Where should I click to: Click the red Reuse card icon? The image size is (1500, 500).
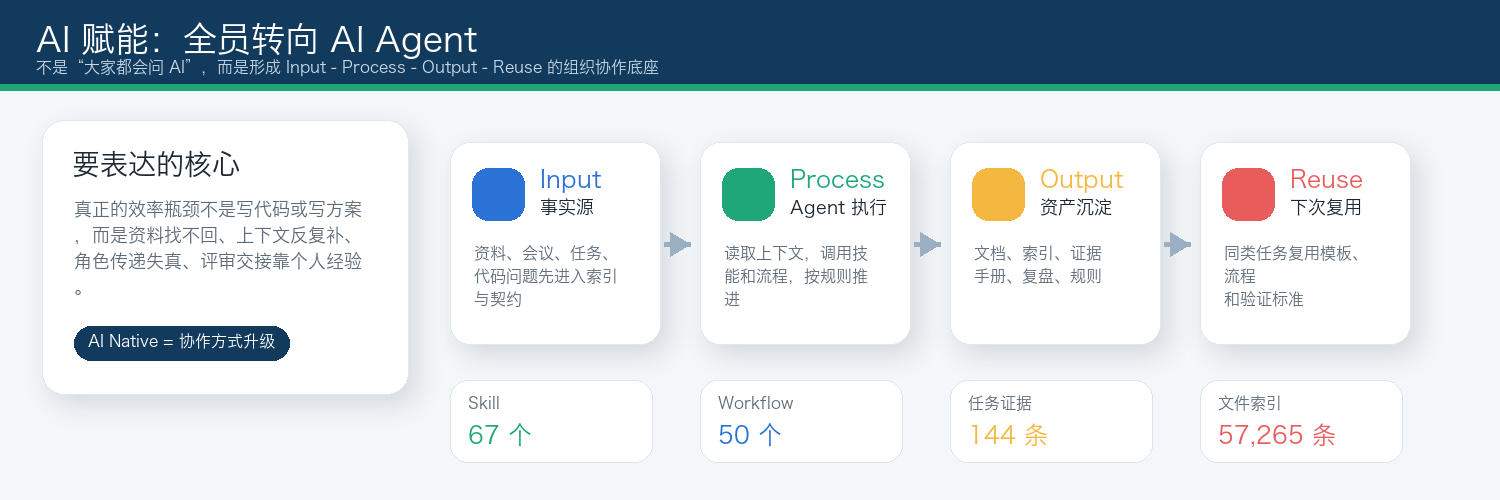point(1248,194)
